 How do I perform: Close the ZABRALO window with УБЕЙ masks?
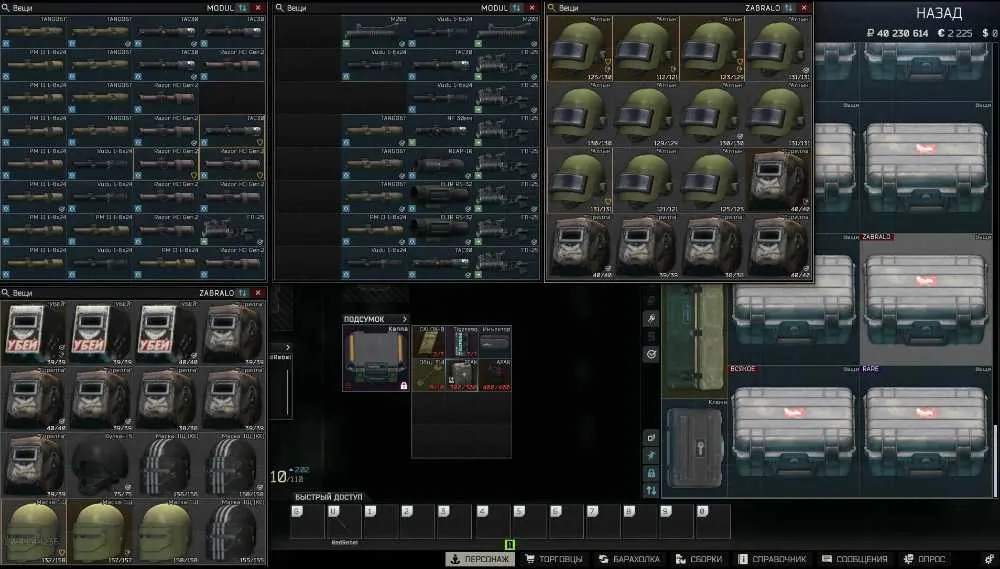coord(258,293)
